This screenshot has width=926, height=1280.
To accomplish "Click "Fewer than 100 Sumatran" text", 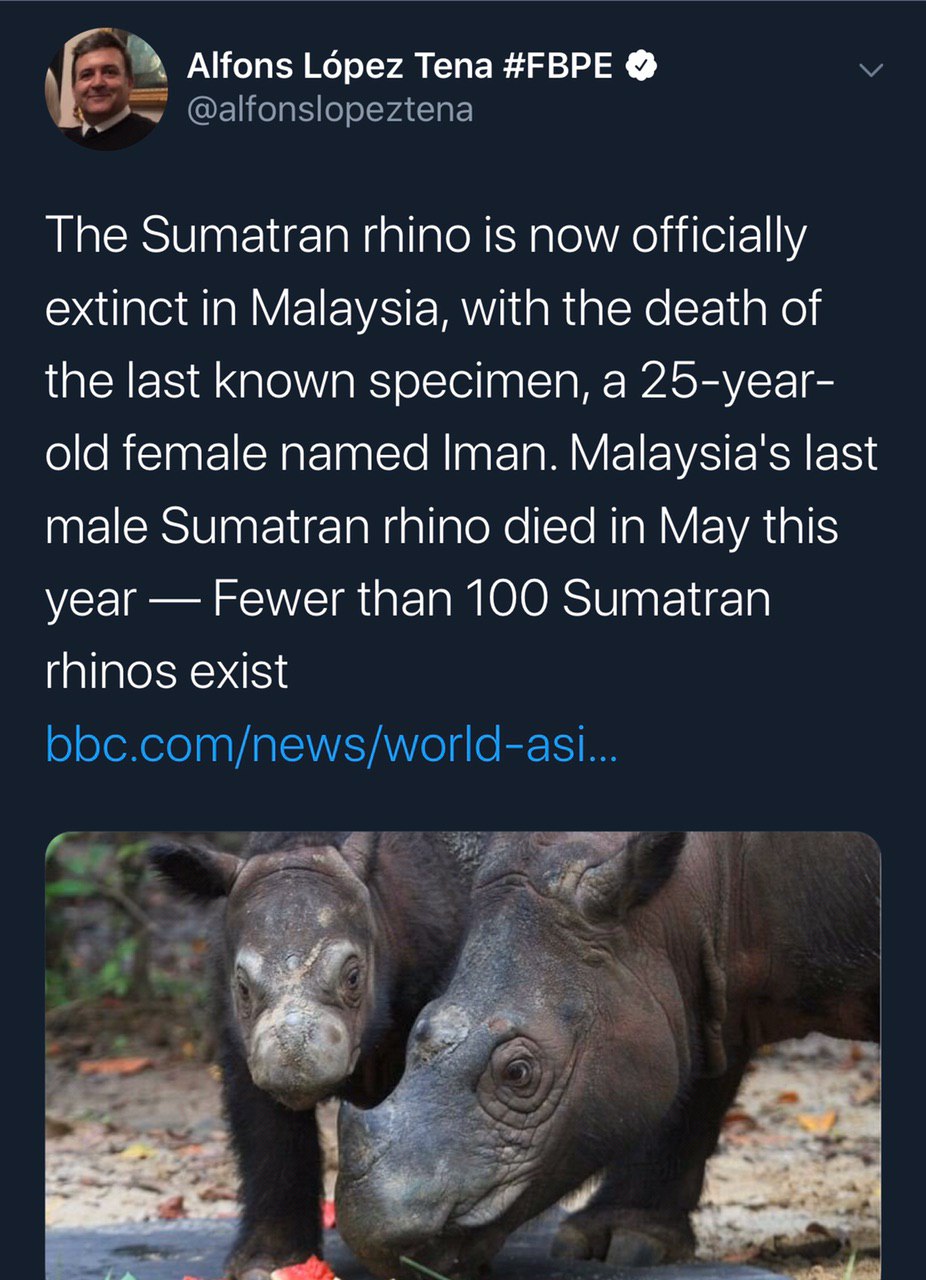I will tap(492, 599).
